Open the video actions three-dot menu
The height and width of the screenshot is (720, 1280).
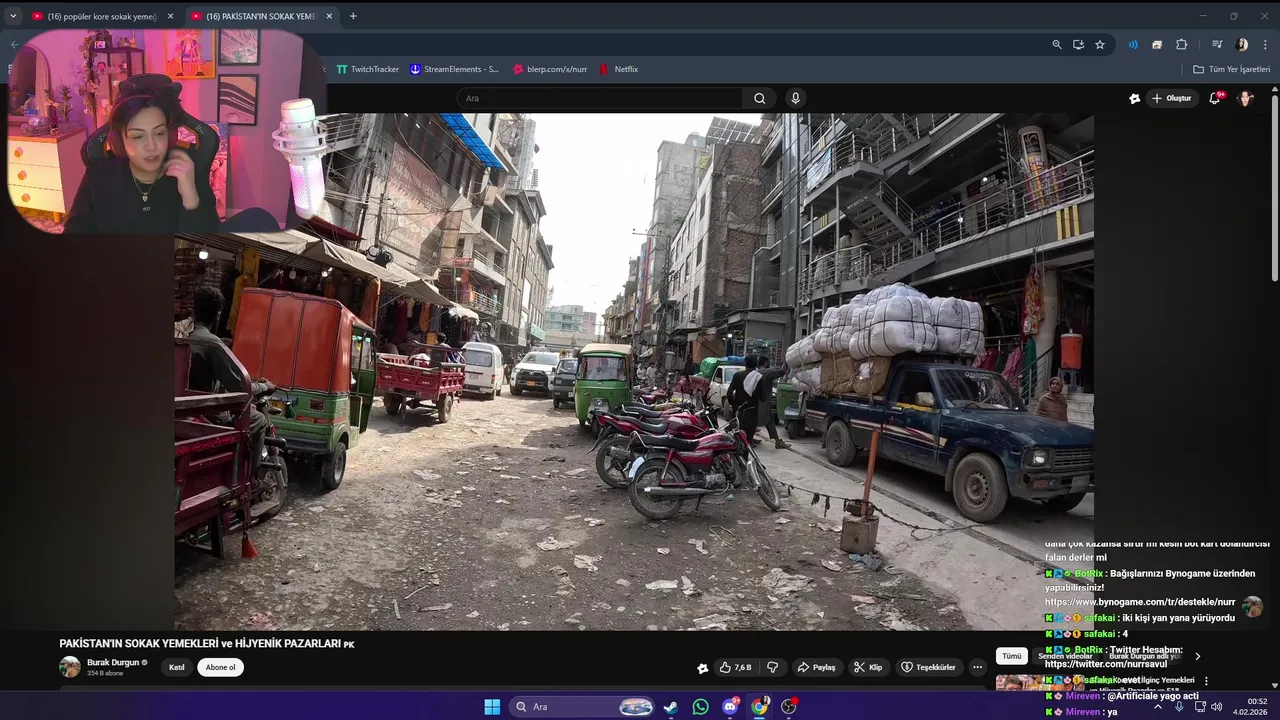pyautogui.click(x=977, y=667)
